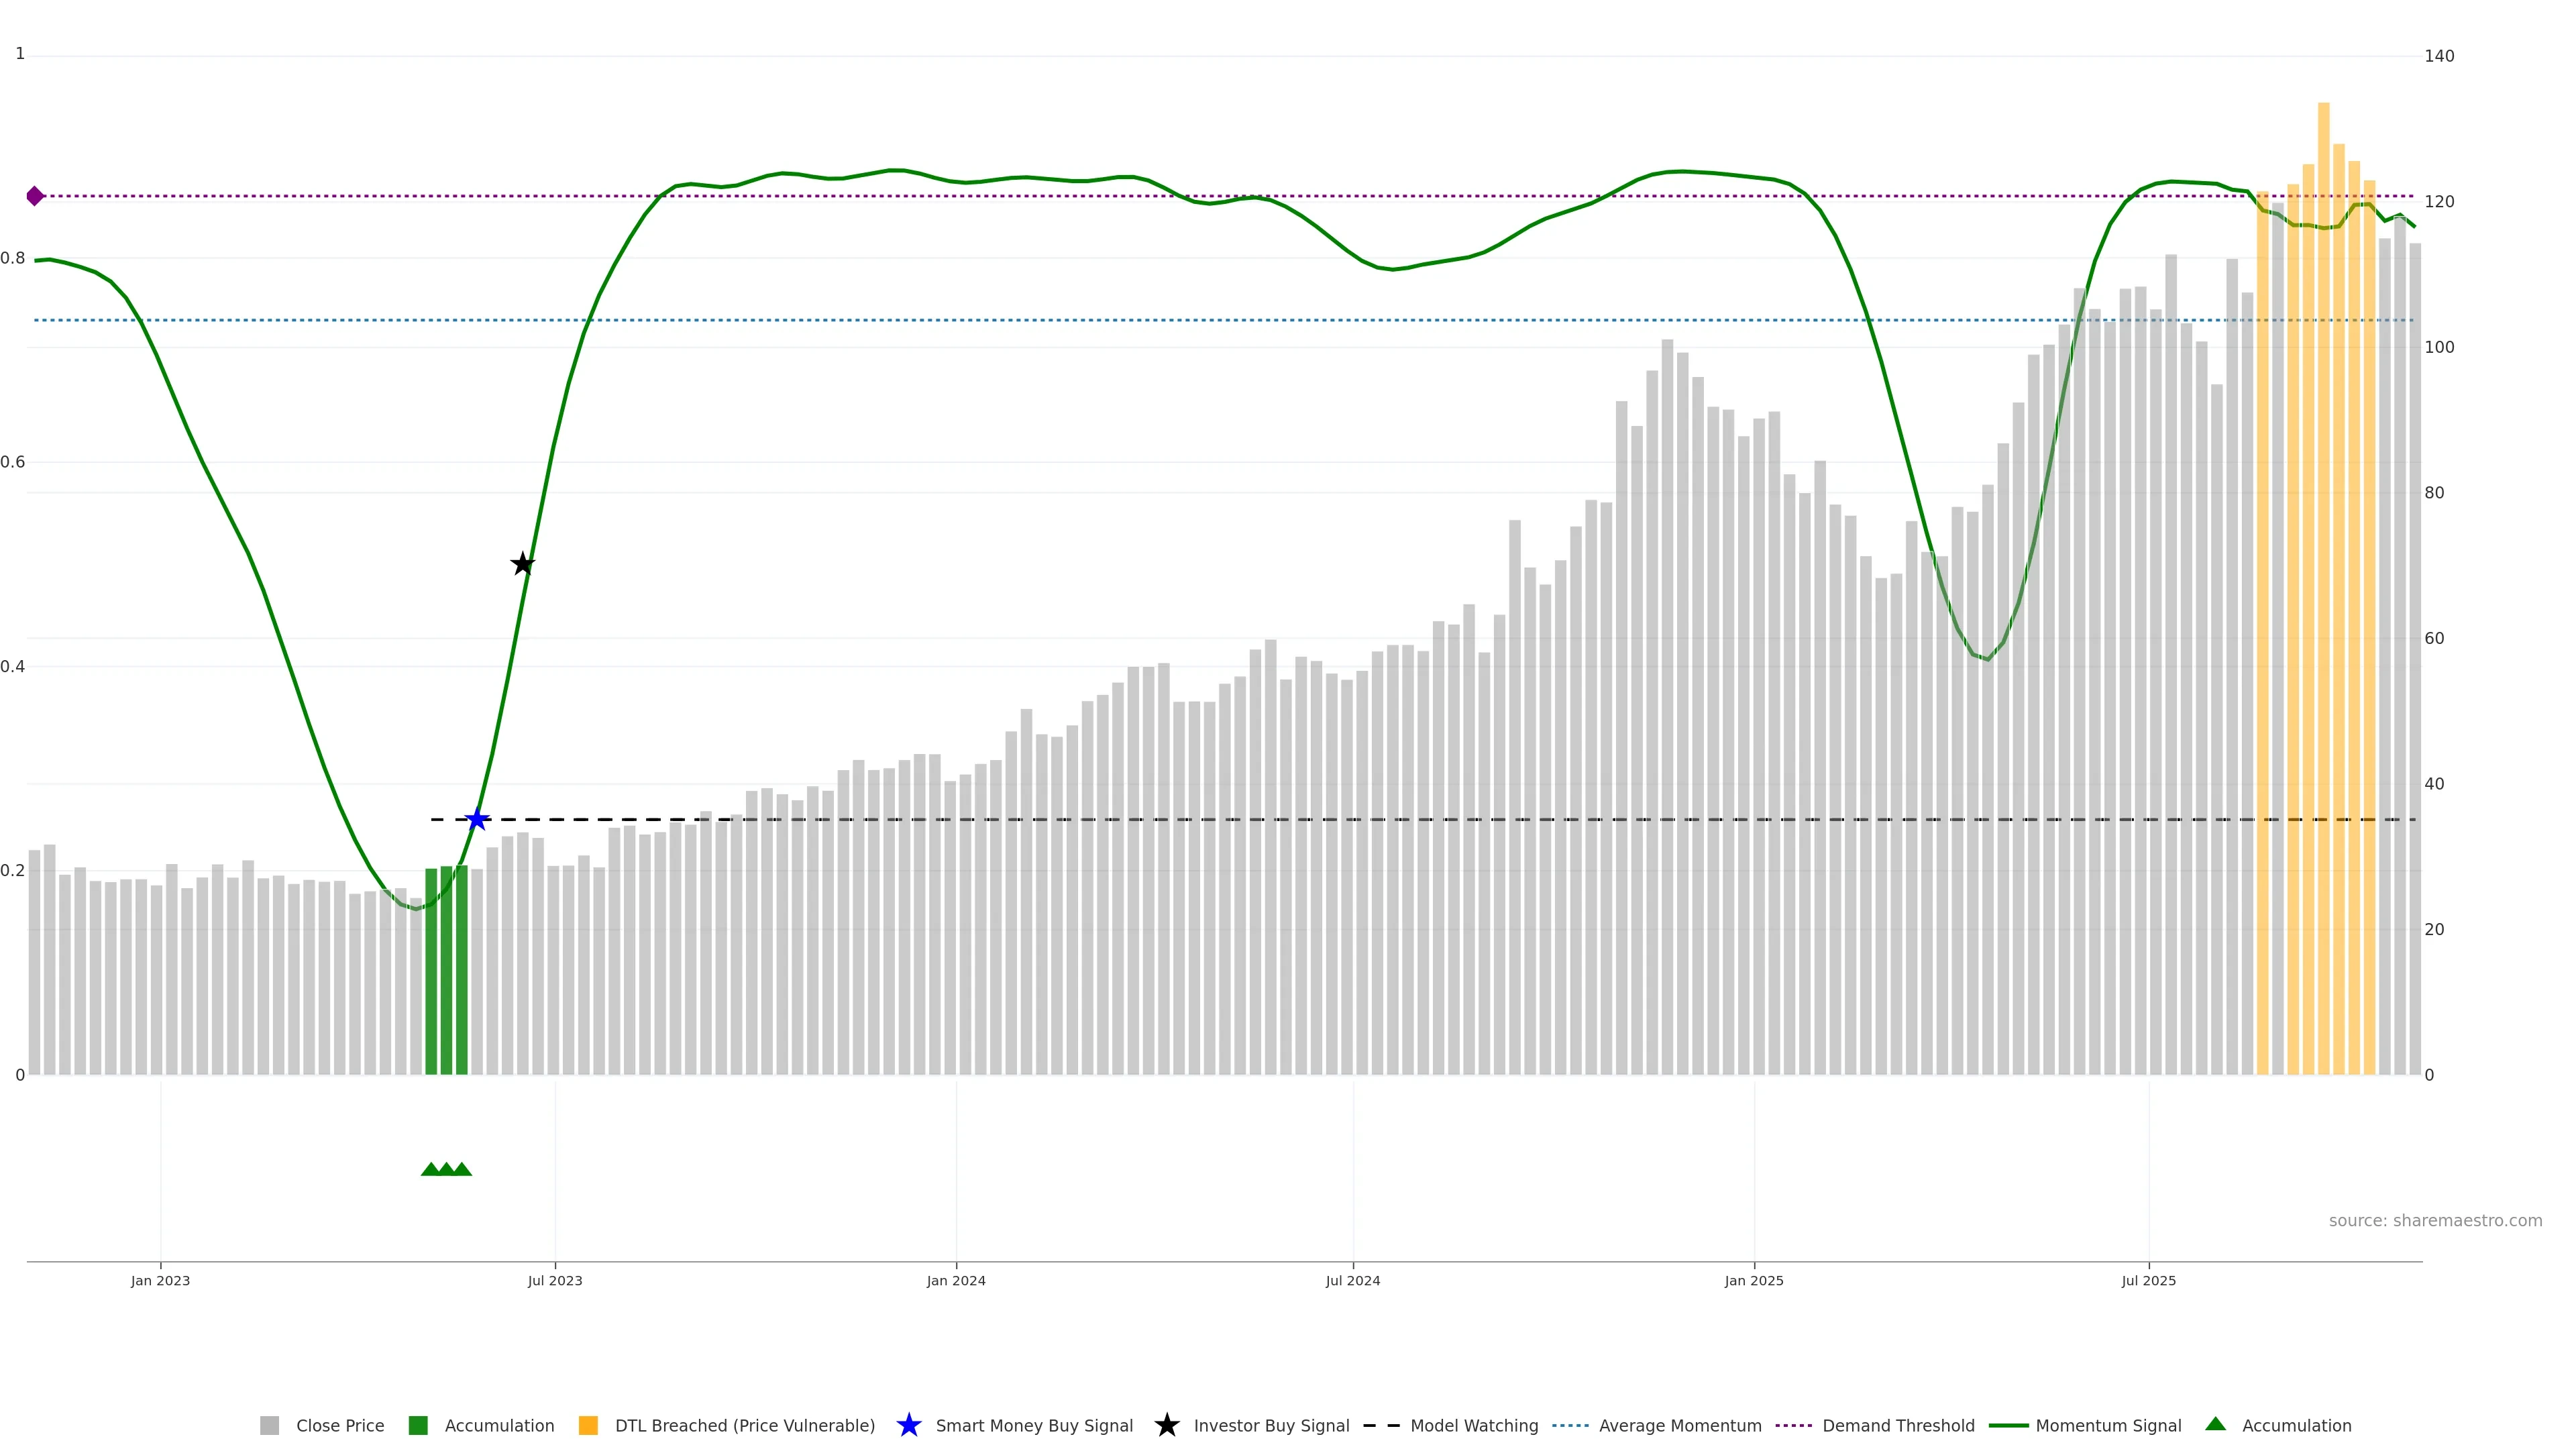This screenshot has height=1449, width=2576.
Task: Click the green accumulation triangles below chart
Action: click(x=446, y=1169)
